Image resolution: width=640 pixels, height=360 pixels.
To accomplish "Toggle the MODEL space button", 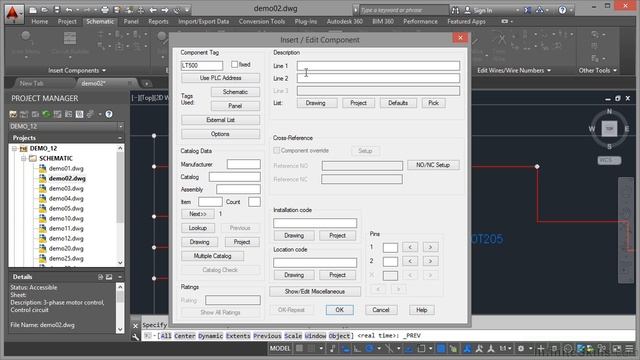I will click(280, 349).
